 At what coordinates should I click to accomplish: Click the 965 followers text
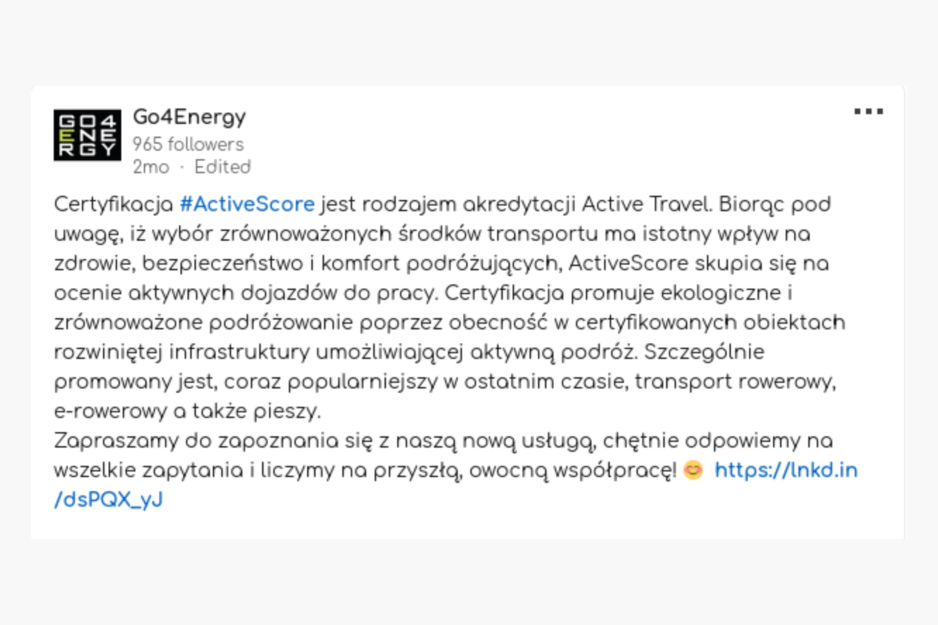188,144
